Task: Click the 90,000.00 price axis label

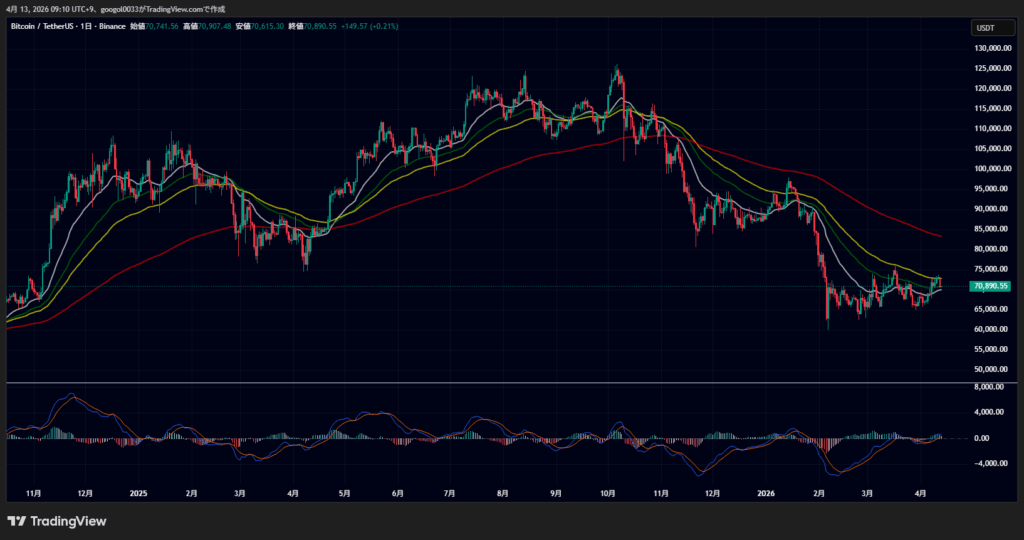Action: click(993, 209)
